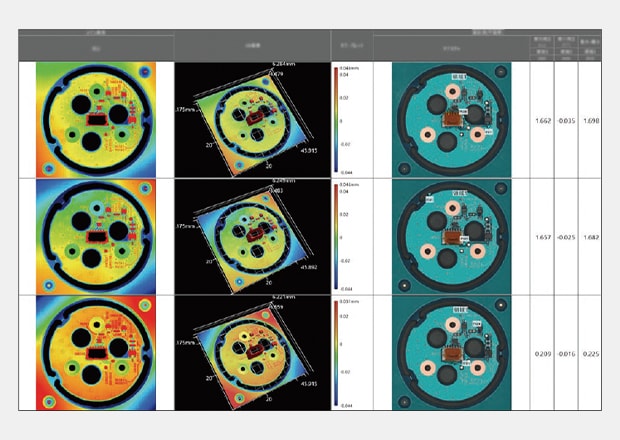The width and height of the screenshot is (620, 440).
Task: Select the 1.698 measurement cell
Action: click(591, 120)
